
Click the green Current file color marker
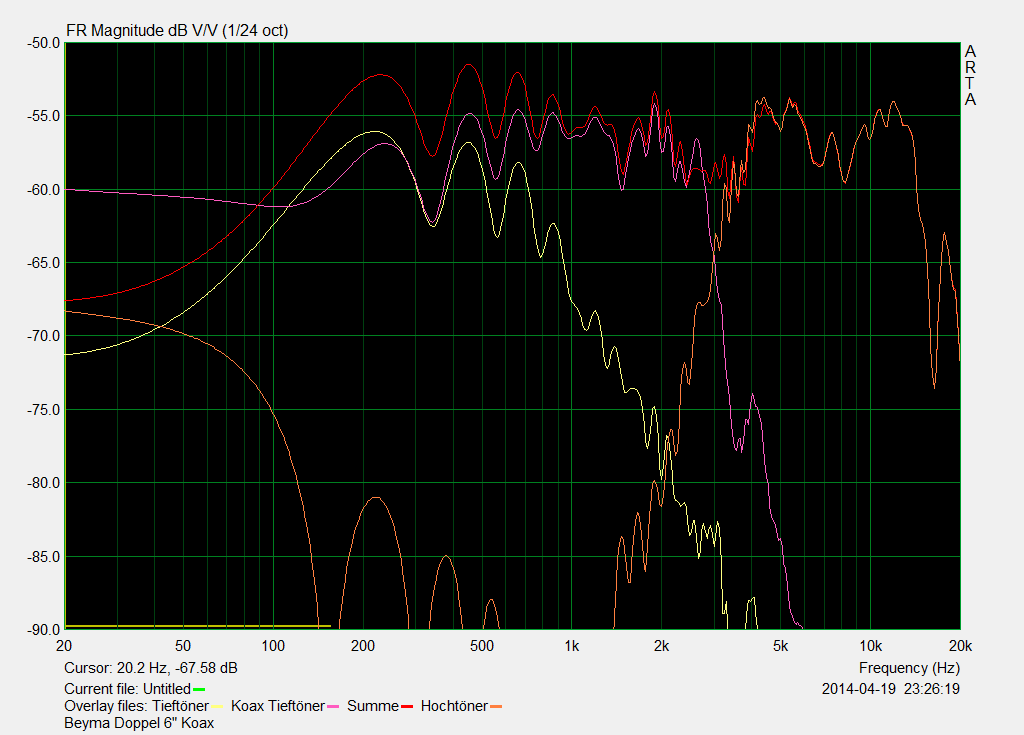pyautogui.click(x=199, y=689)
